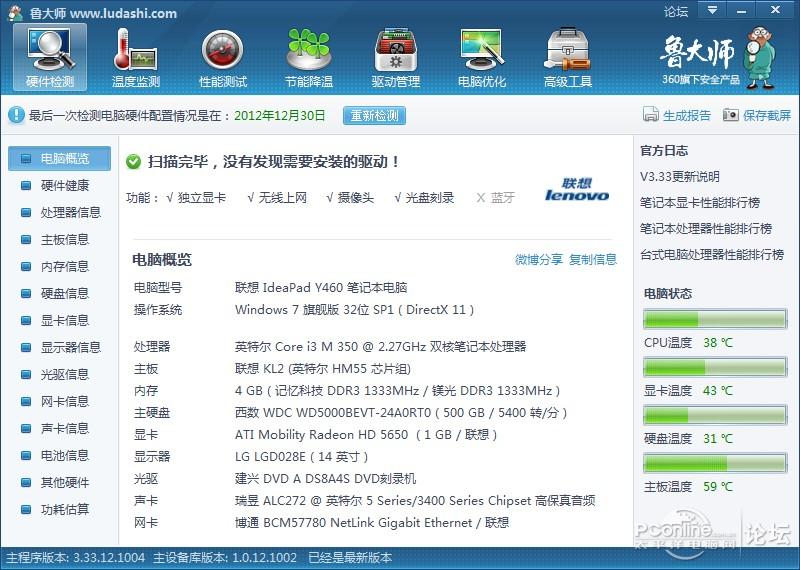
Task: Click the 生成报告 text link
Action: [x=687, y=115]
